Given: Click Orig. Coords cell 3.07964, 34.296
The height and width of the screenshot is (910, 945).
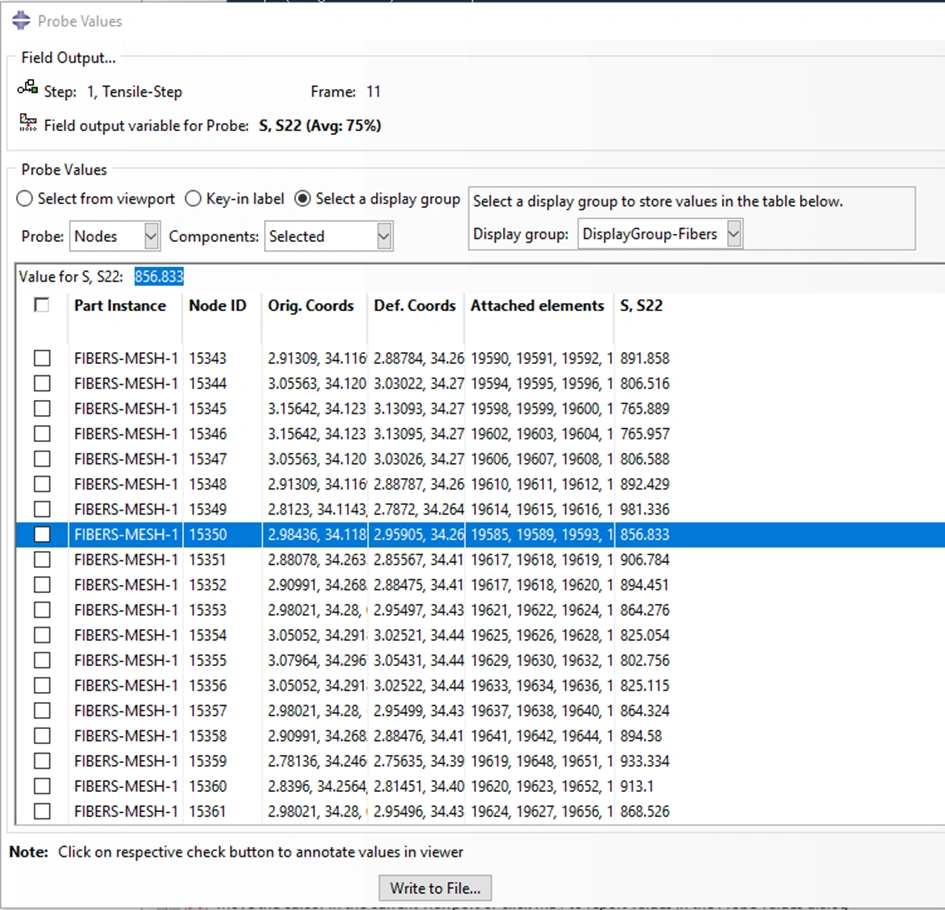Looking at the screenshot, I should [317, 661].
